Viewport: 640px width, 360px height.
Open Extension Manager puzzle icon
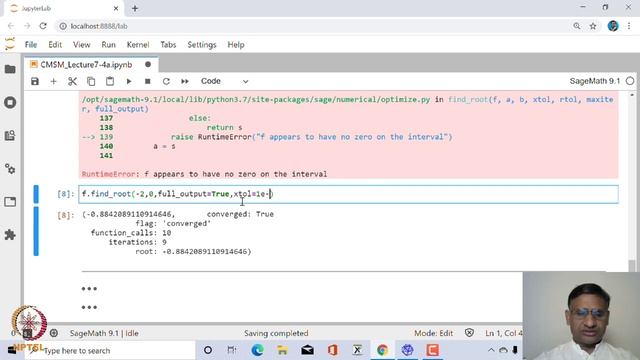10,235
